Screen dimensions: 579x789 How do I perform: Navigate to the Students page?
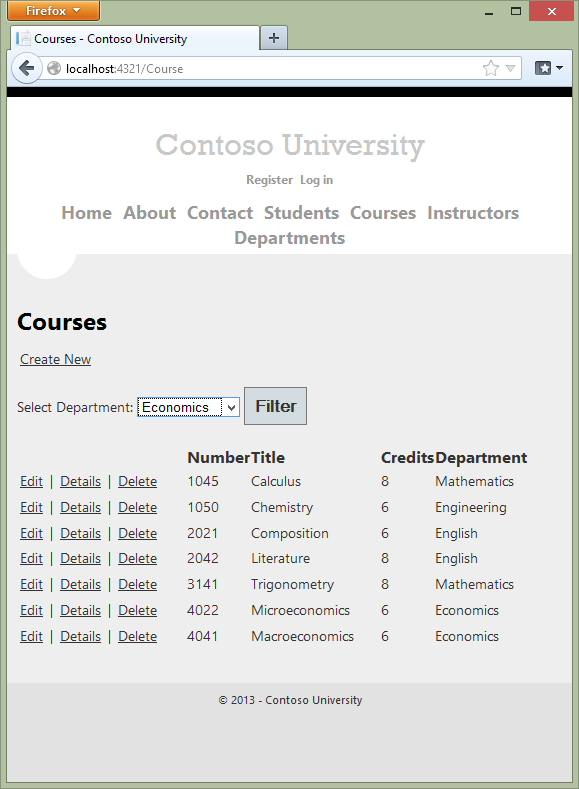[301, 213]
